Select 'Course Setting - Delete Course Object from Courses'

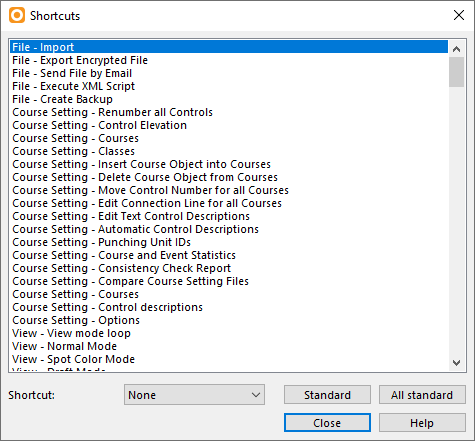[x=229, y=177]
